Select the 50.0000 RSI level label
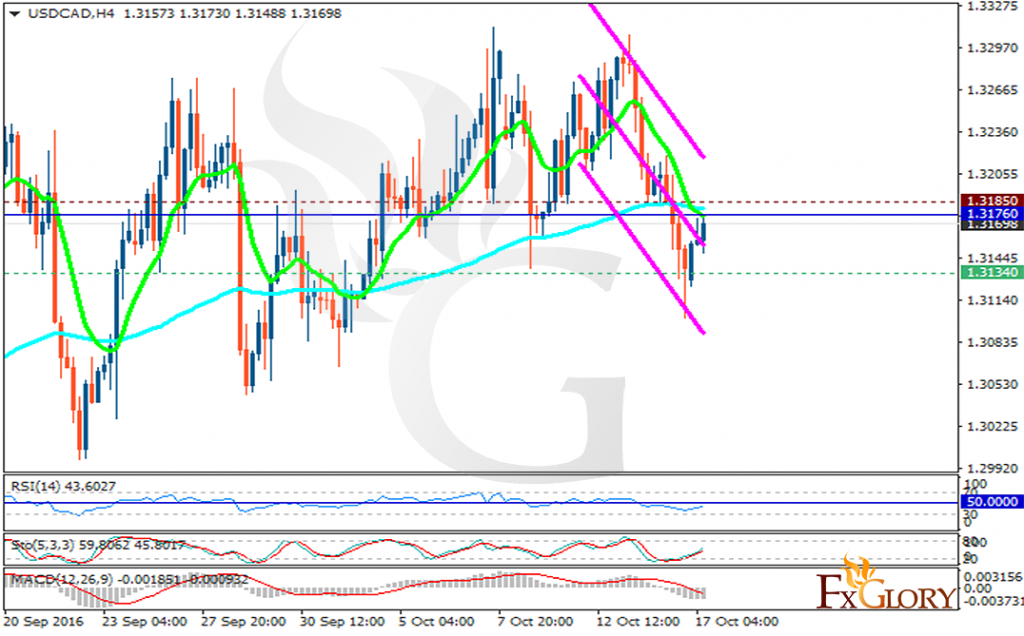This screenshot has width=1024, height=636. click(991, 501)
